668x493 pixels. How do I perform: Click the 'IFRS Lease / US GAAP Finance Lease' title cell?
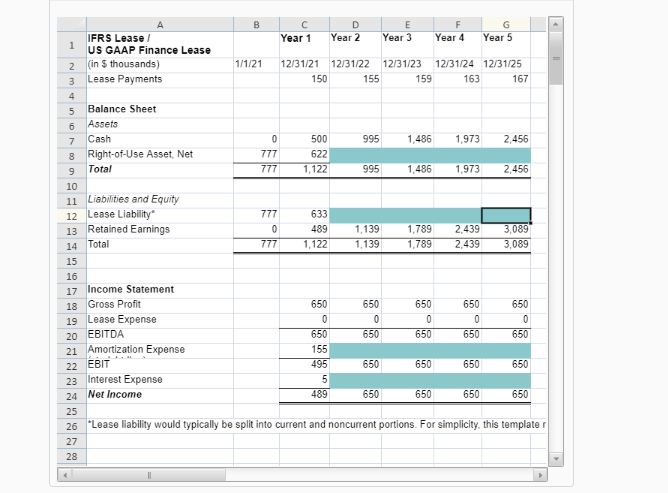[160, 45]
